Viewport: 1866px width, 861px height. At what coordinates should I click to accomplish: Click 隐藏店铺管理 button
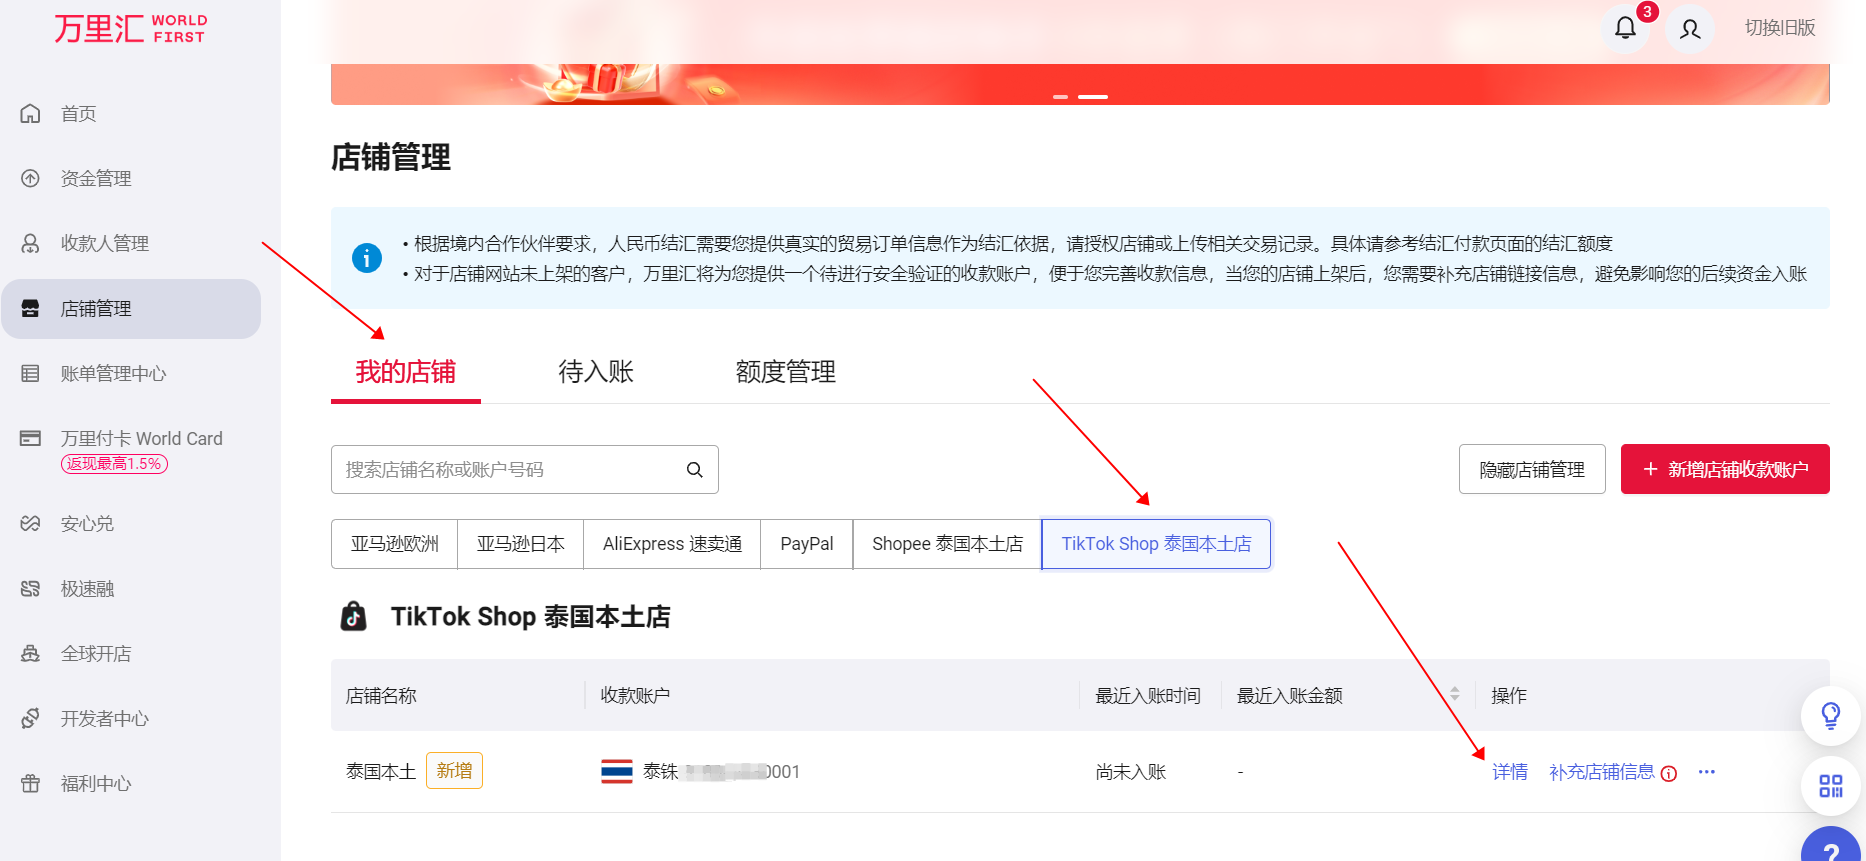(x=1532, y=470)
